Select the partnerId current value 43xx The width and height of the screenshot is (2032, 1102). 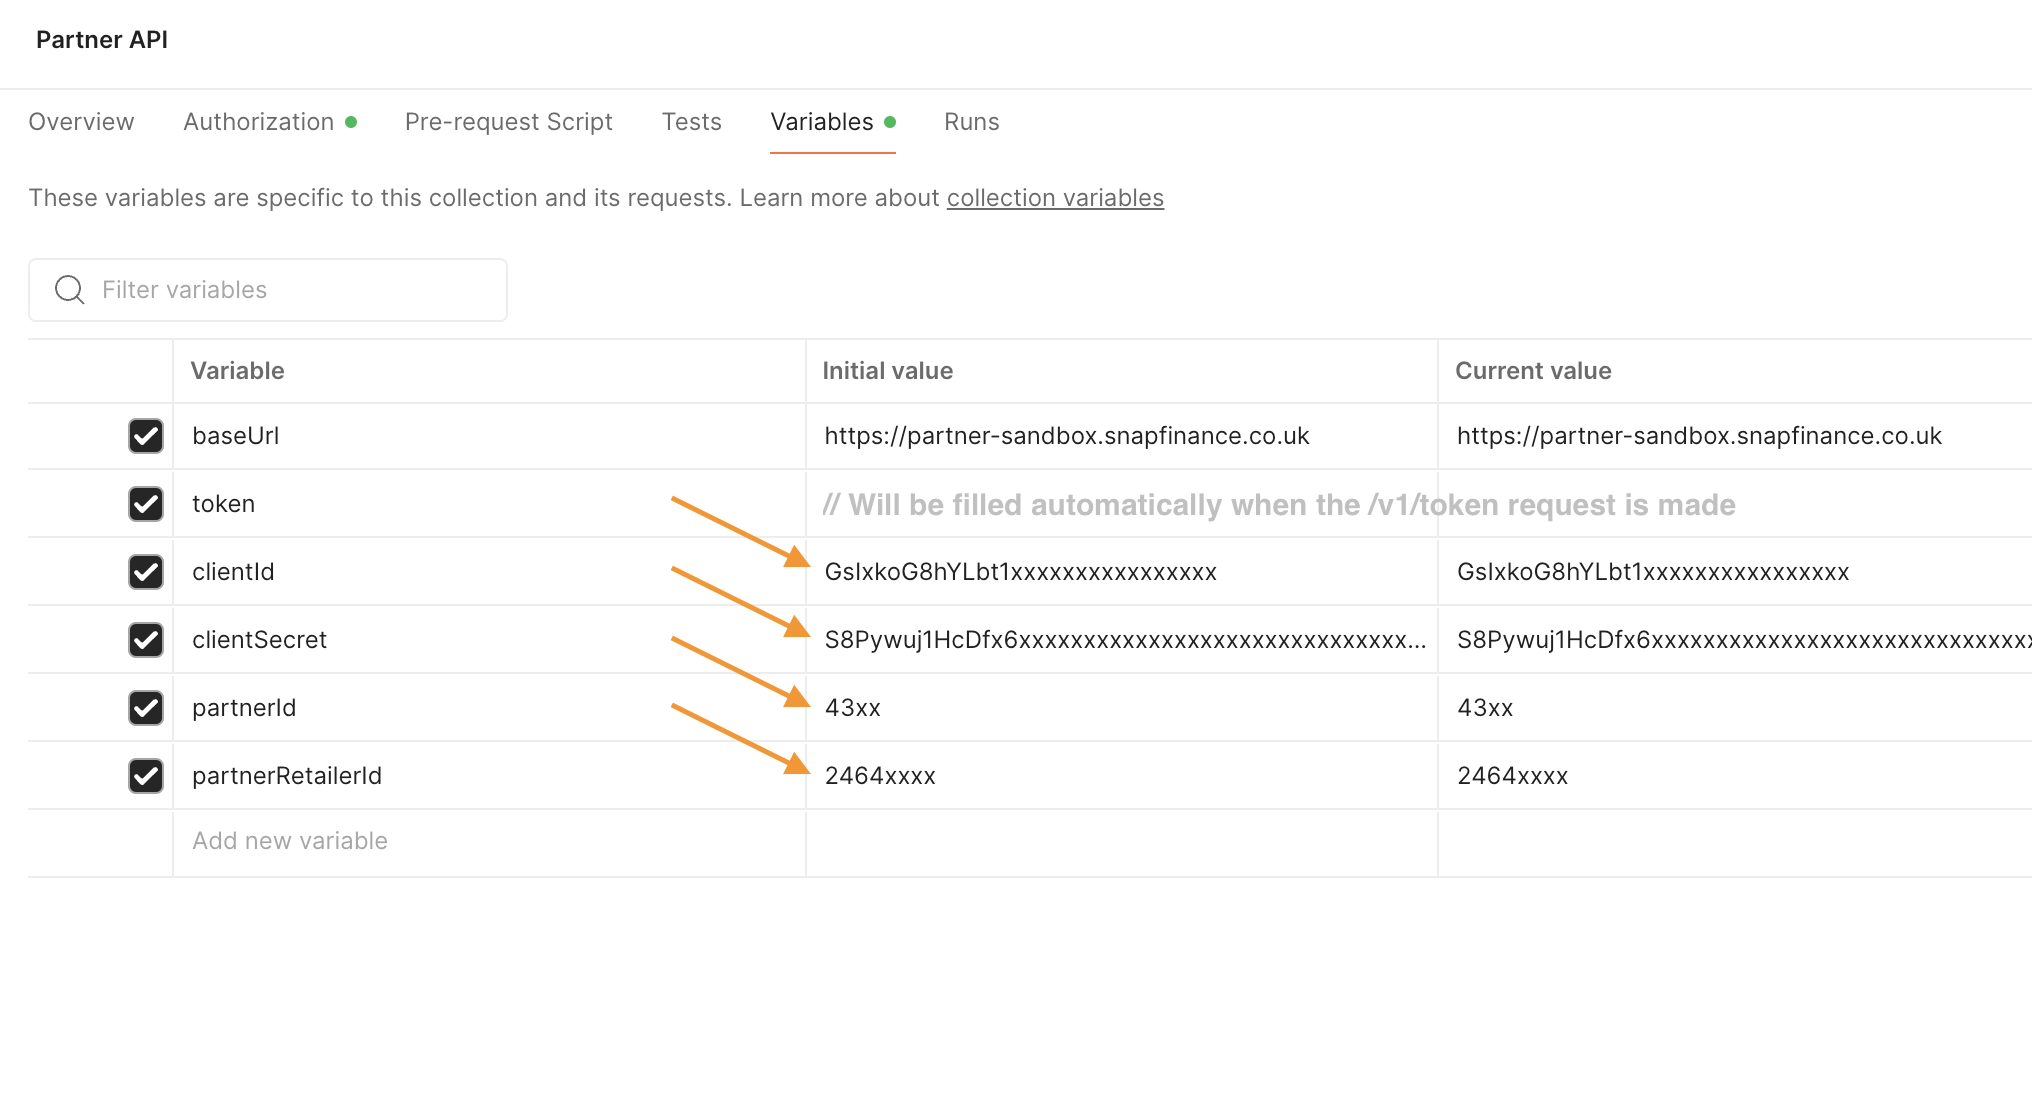pos(1485,708)
